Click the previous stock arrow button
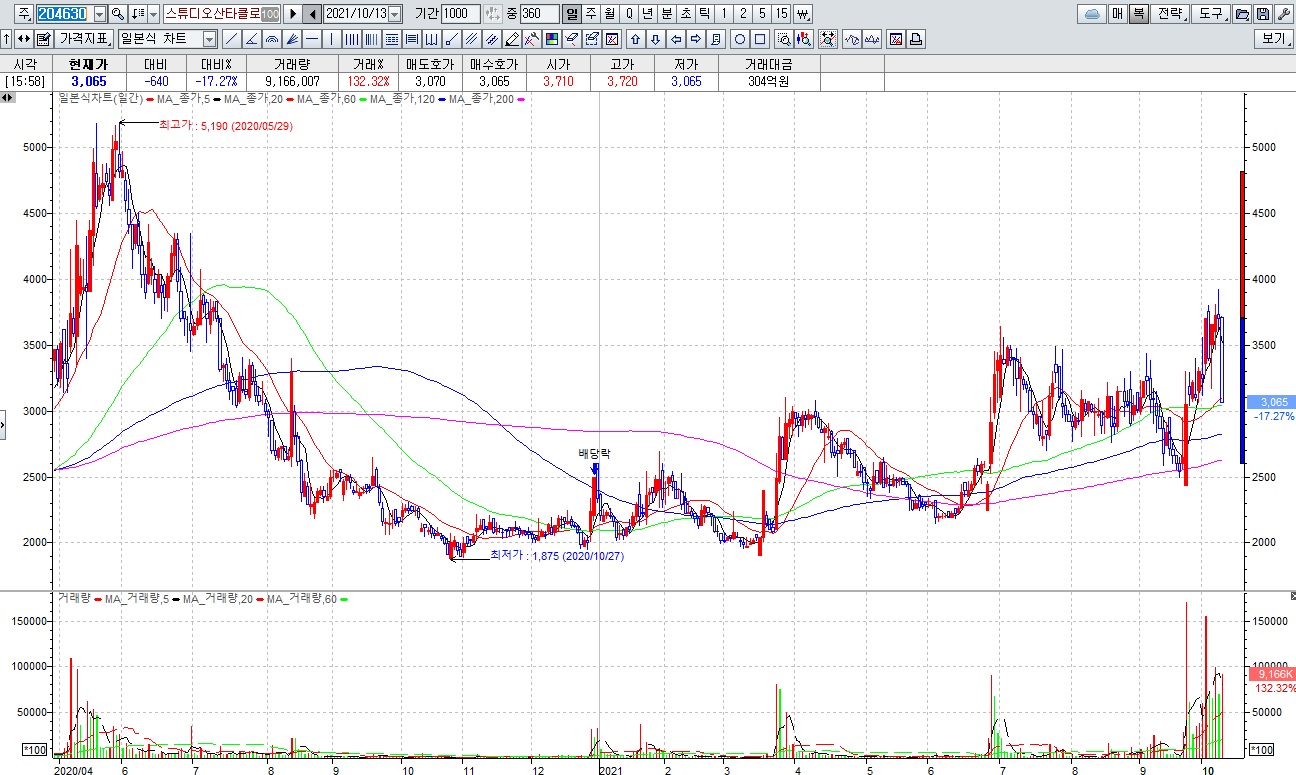The image size is (1296, 775). (312, 14)
